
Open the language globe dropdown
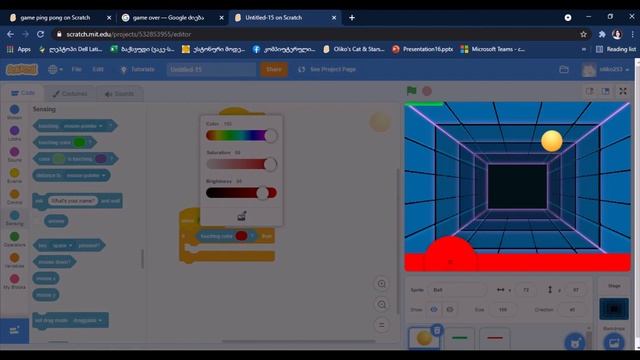[56, 69]
